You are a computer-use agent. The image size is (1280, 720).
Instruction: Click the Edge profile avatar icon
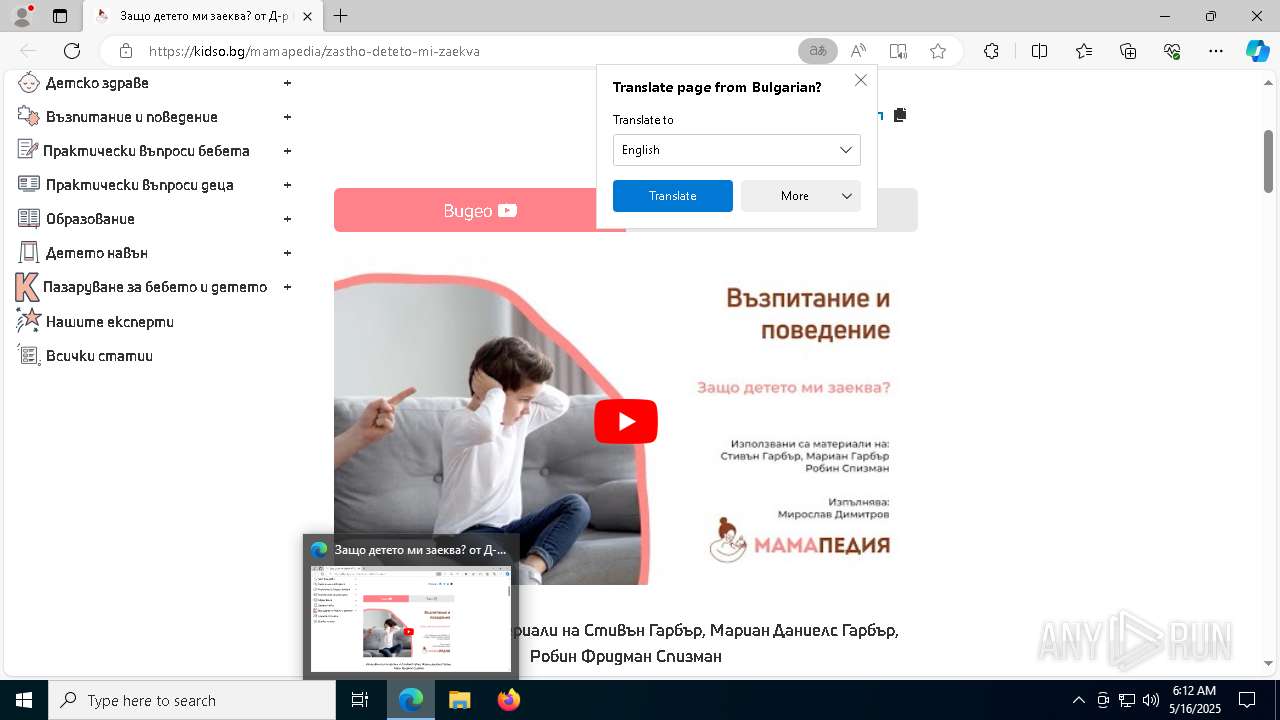coord(22,16)
